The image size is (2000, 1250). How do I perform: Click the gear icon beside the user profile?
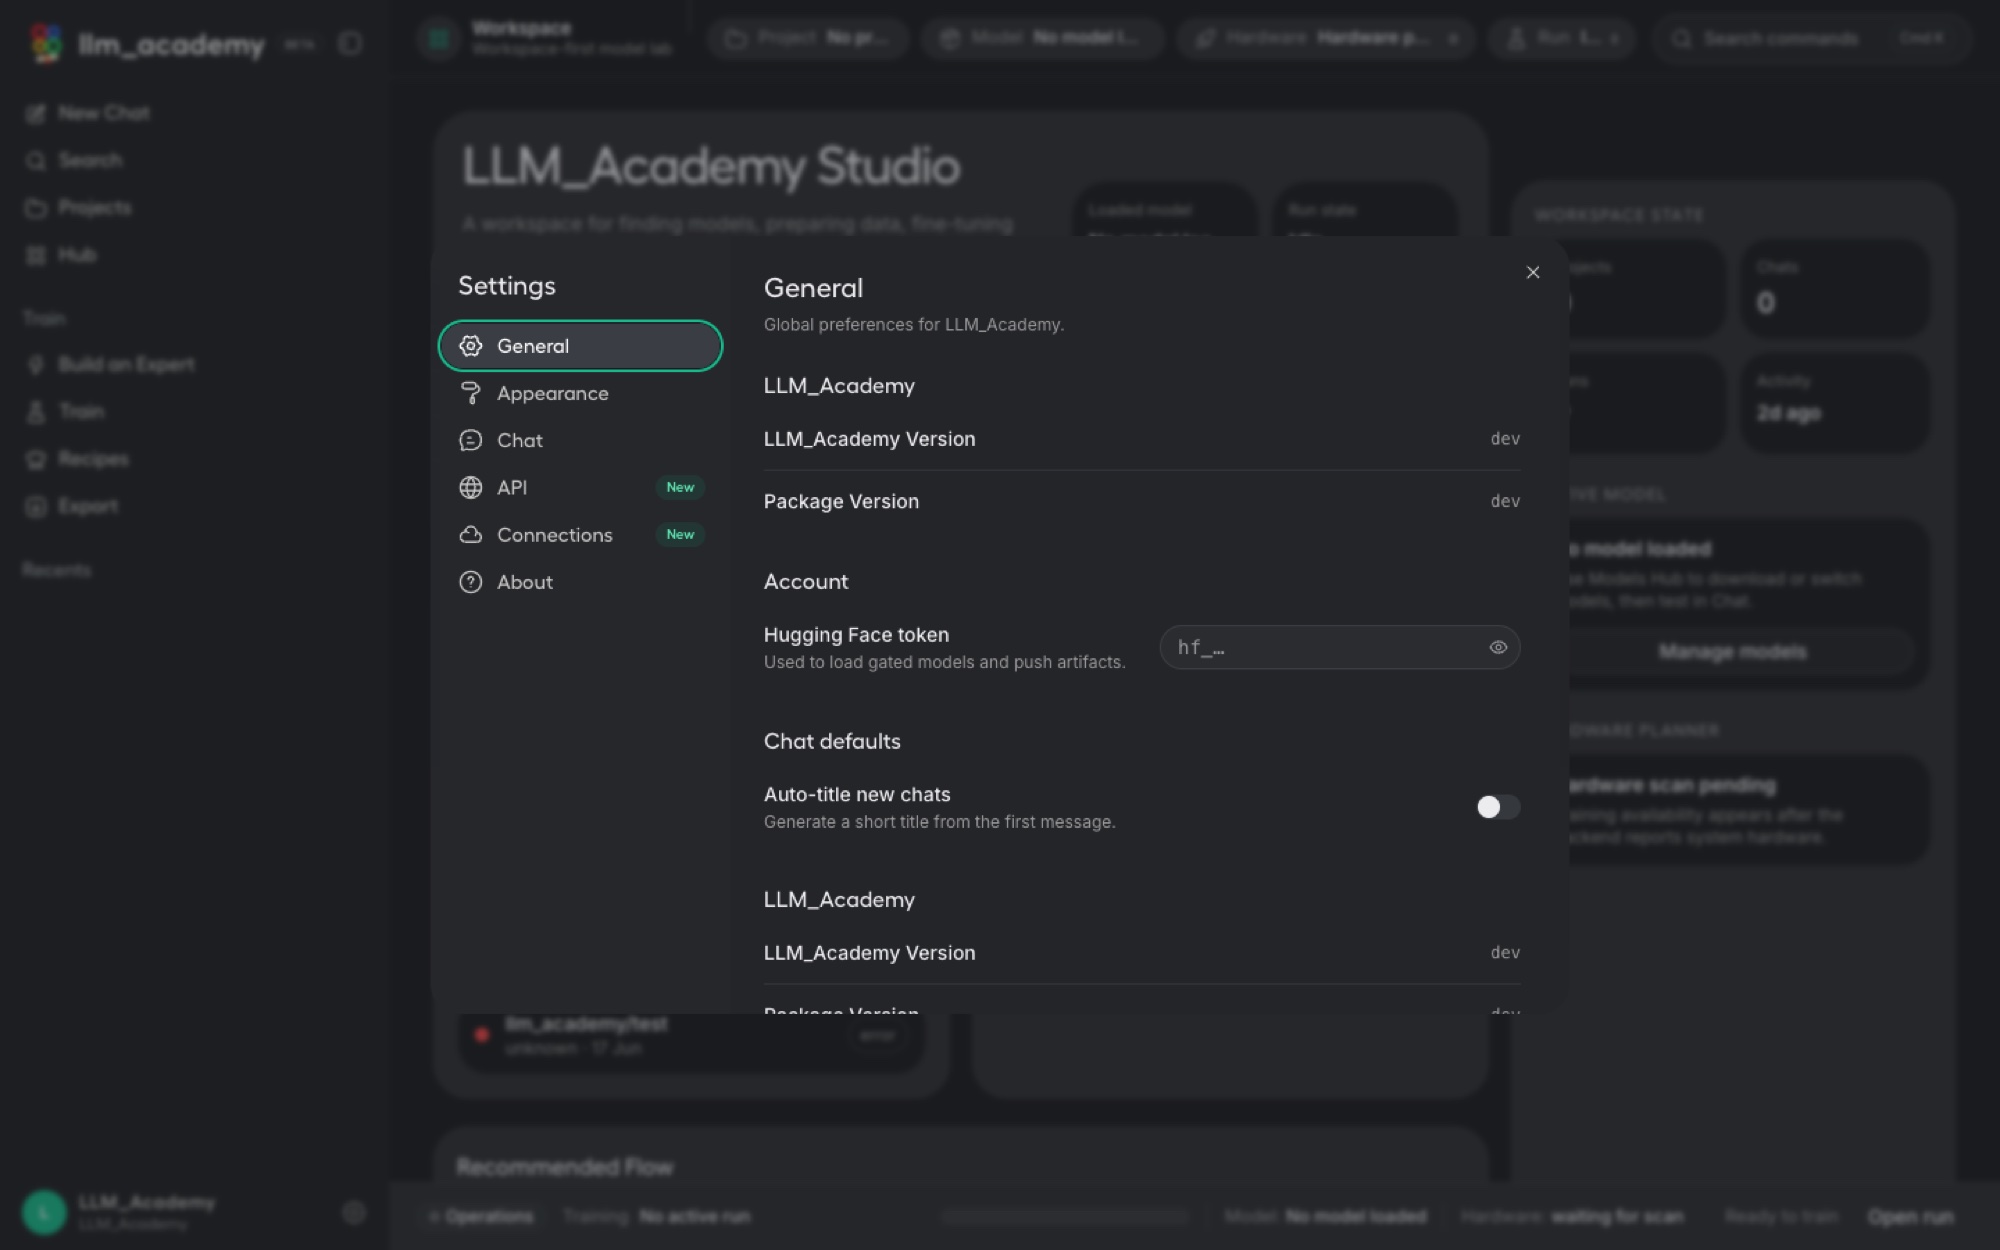(x=354, y=1213)
